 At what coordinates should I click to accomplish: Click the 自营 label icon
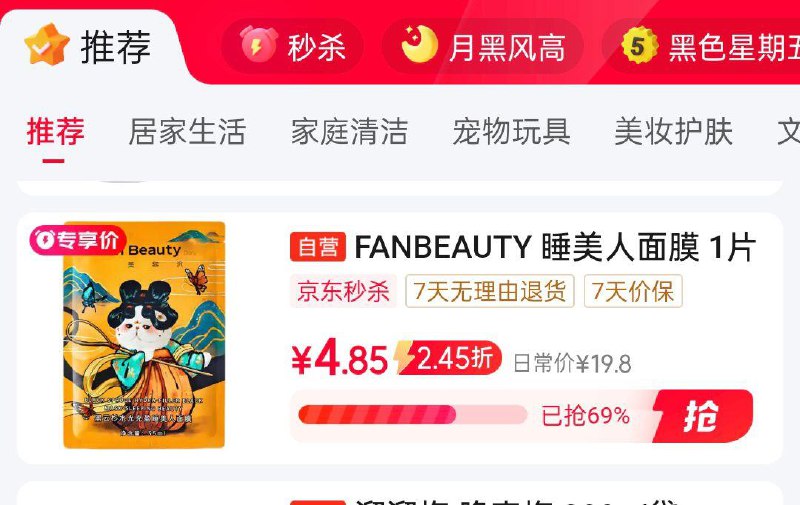point(318,247)
